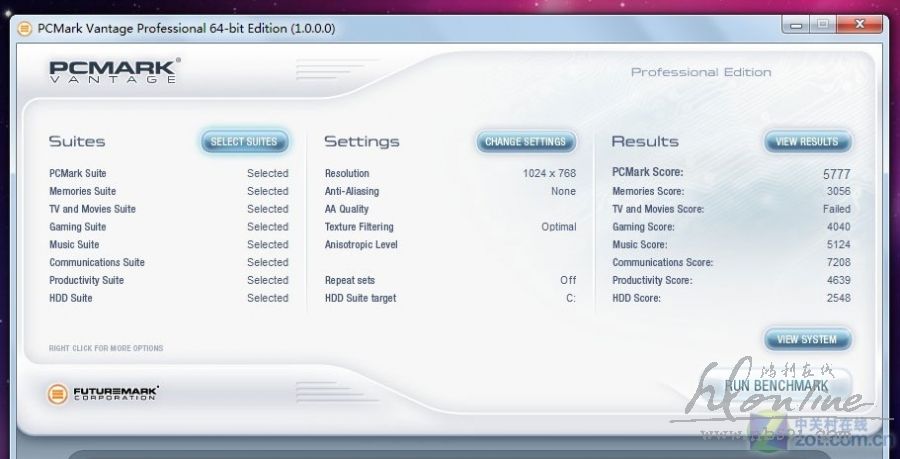Click the Professional Edition label
The height and width of the screenshot is (459, 900).
coord(701,72)
